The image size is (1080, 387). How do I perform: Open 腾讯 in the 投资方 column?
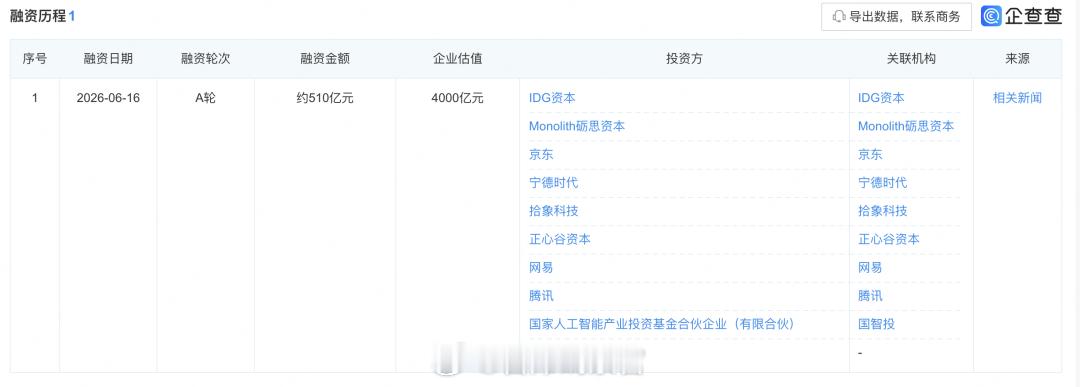(541, 295)
